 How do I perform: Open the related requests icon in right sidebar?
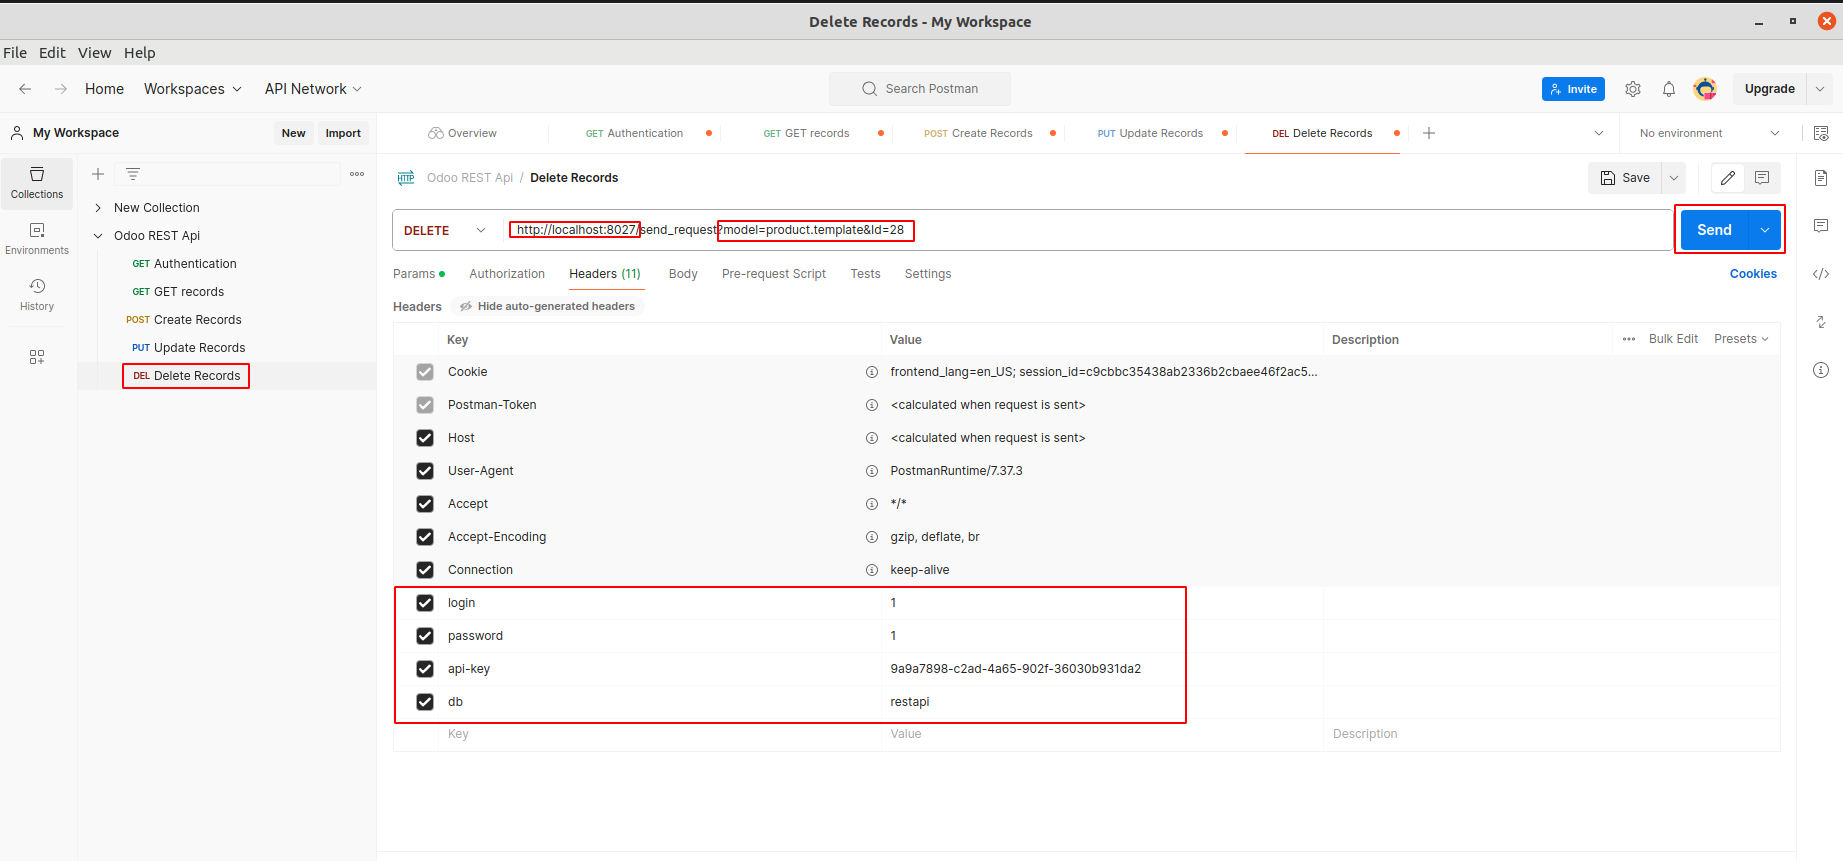tap(1821, 322)
